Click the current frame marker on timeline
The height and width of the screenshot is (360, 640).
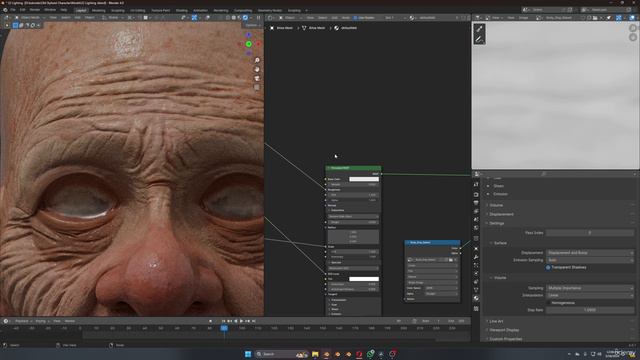[224, 328]
